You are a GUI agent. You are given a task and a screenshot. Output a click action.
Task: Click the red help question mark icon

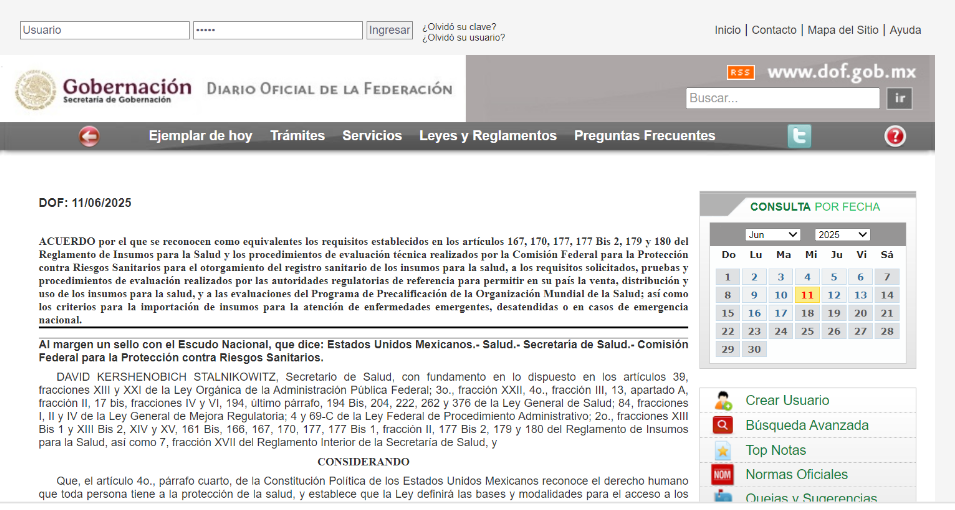pos(894,136)
